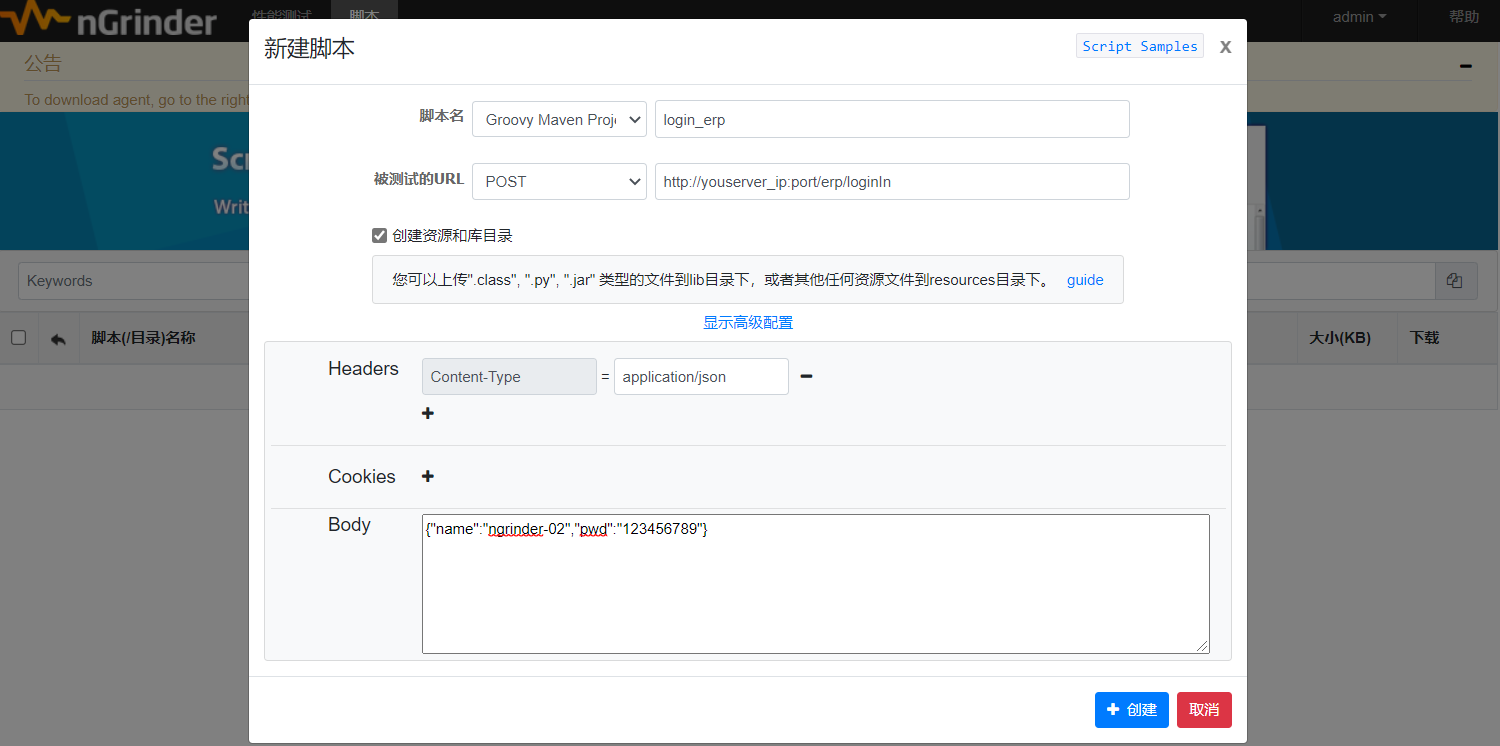Viewport: 1500px width, 746px height.
Task: Click the 取消 button
Action: [1203, 710]
